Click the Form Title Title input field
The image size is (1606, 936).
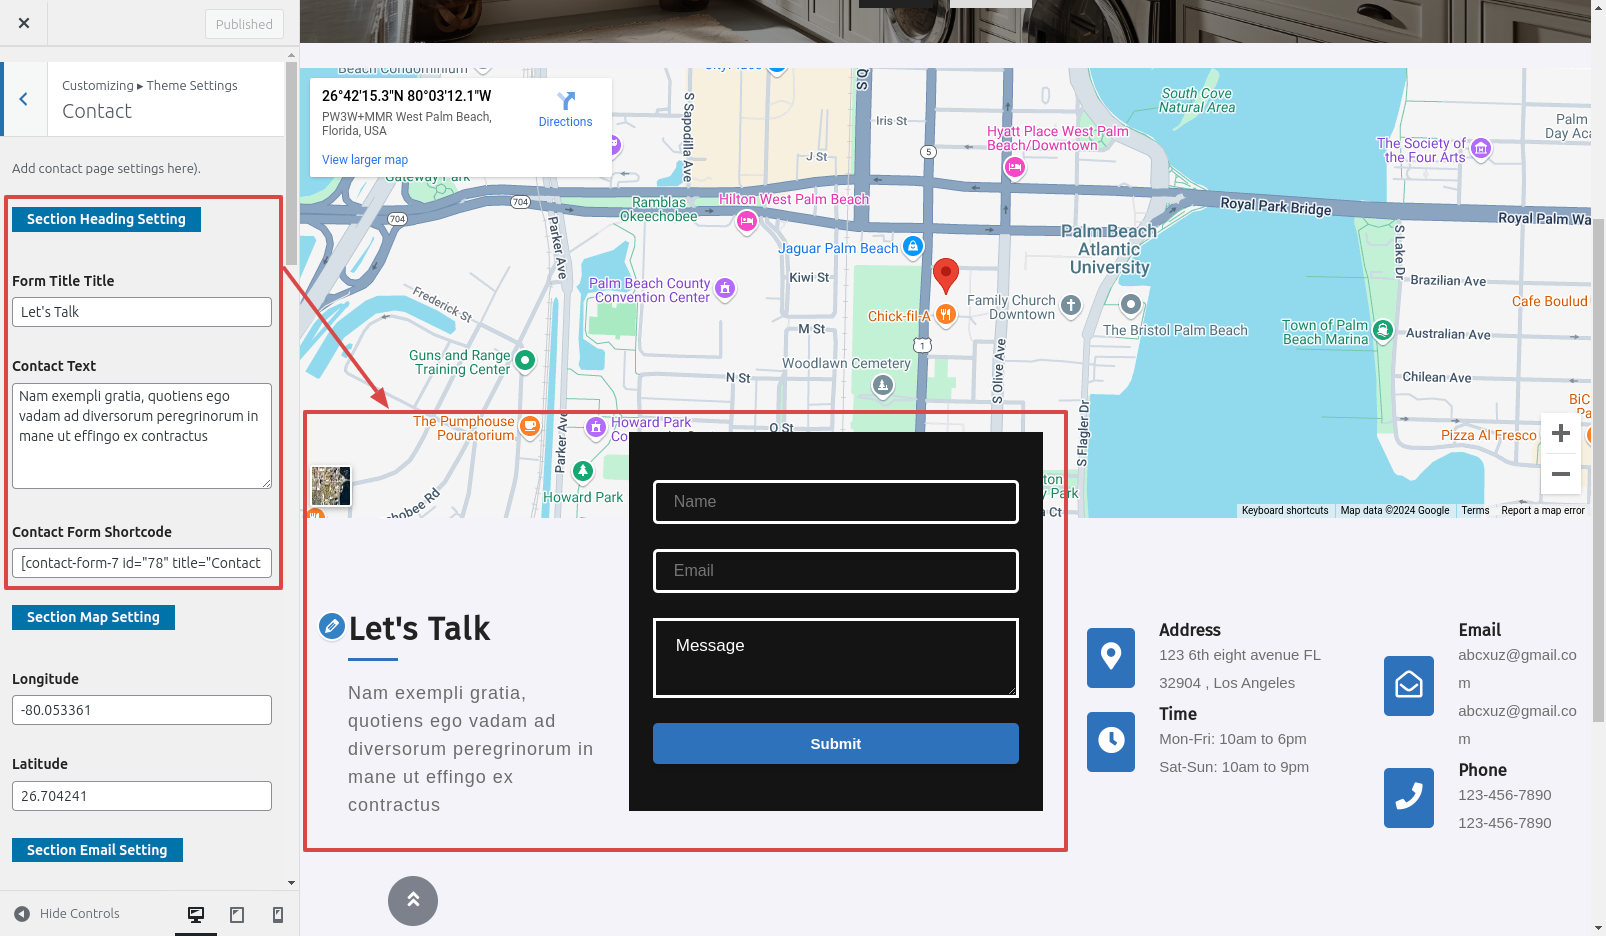point(142,312)
